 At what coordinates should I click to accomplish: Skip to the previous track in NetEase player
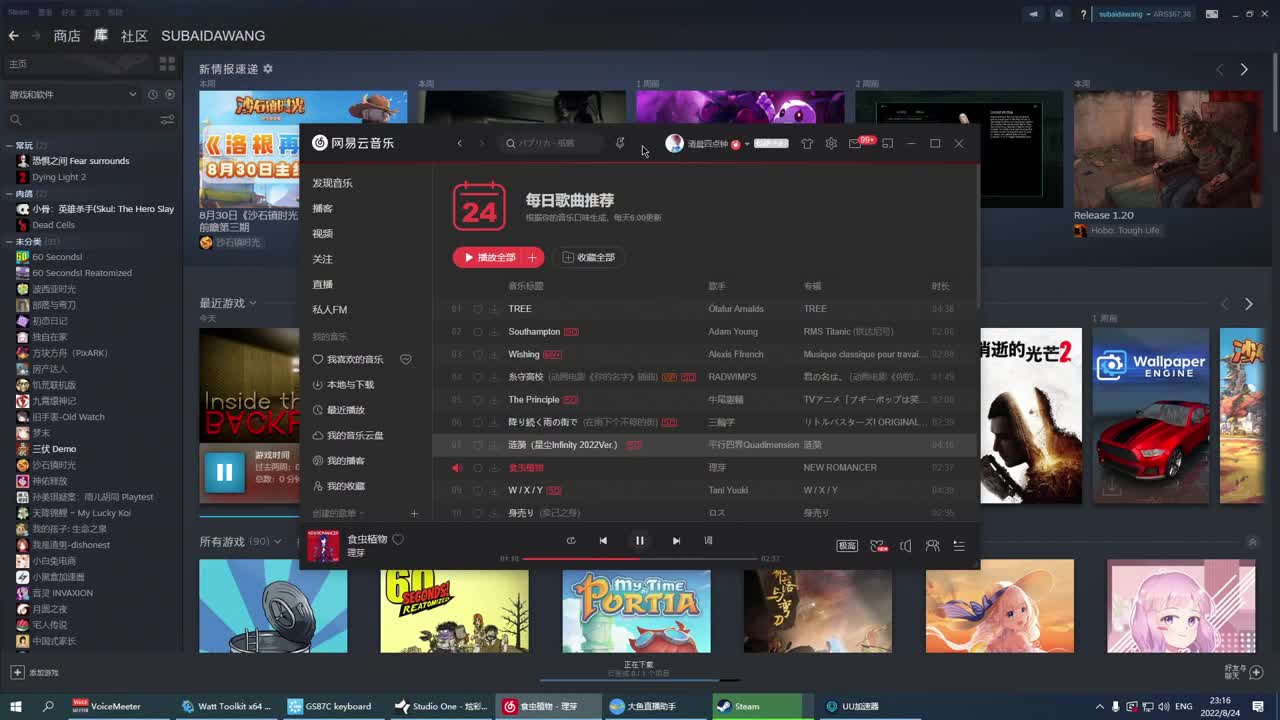603,541
